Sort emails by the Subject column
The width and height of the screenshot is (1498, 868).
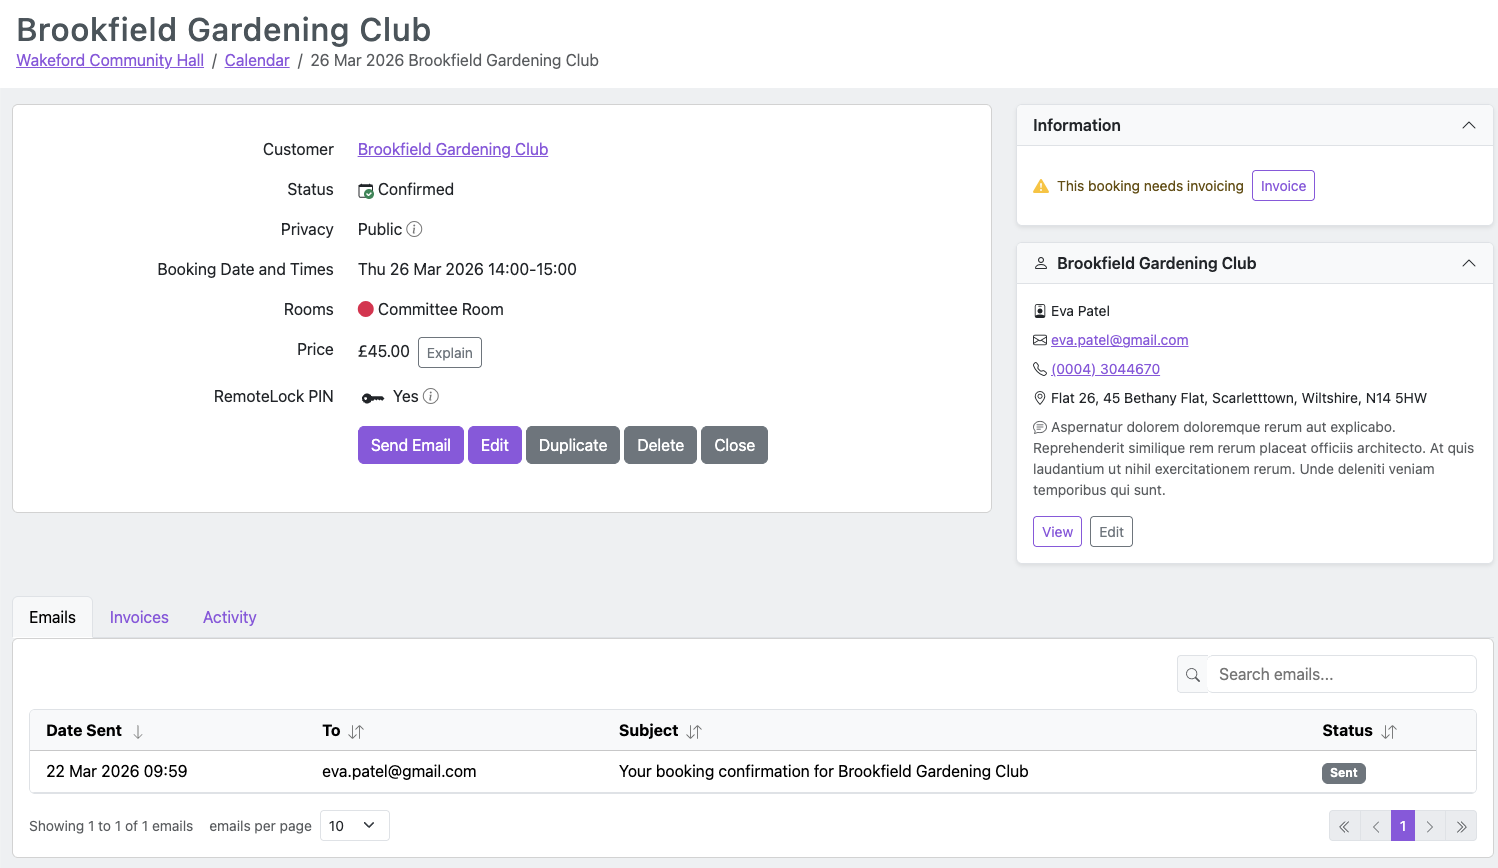pos(694,732)
